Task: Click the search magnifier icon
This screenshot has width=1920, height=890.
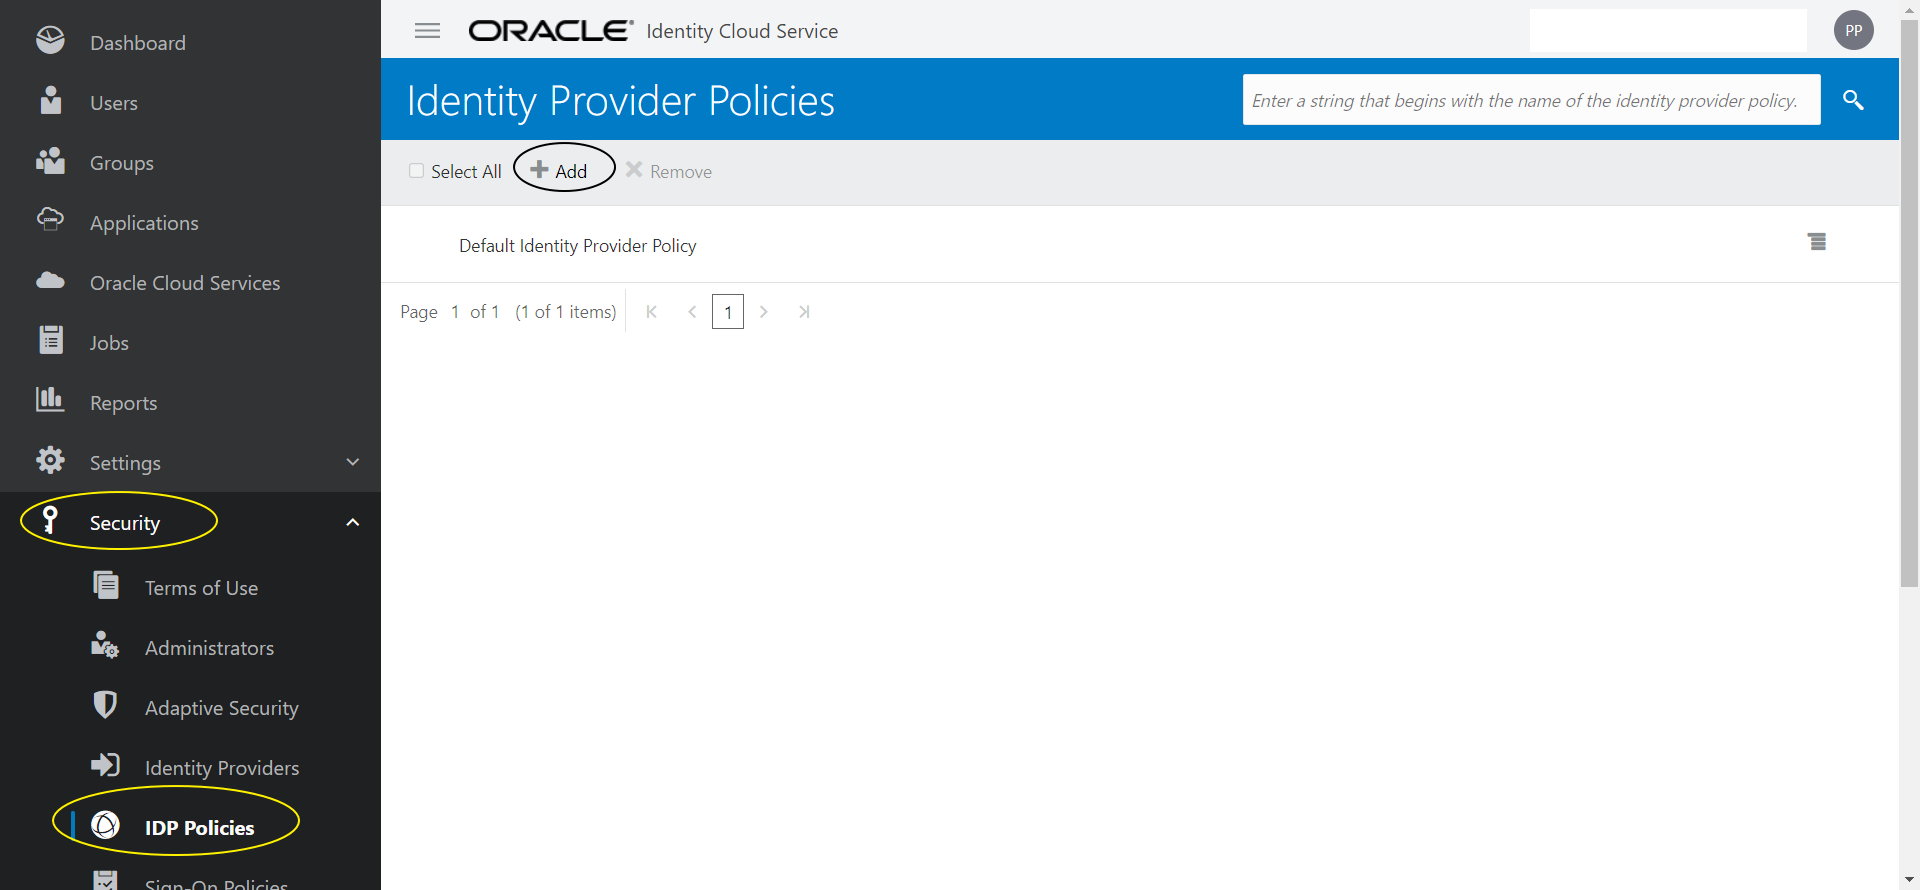Action: 1853,100
